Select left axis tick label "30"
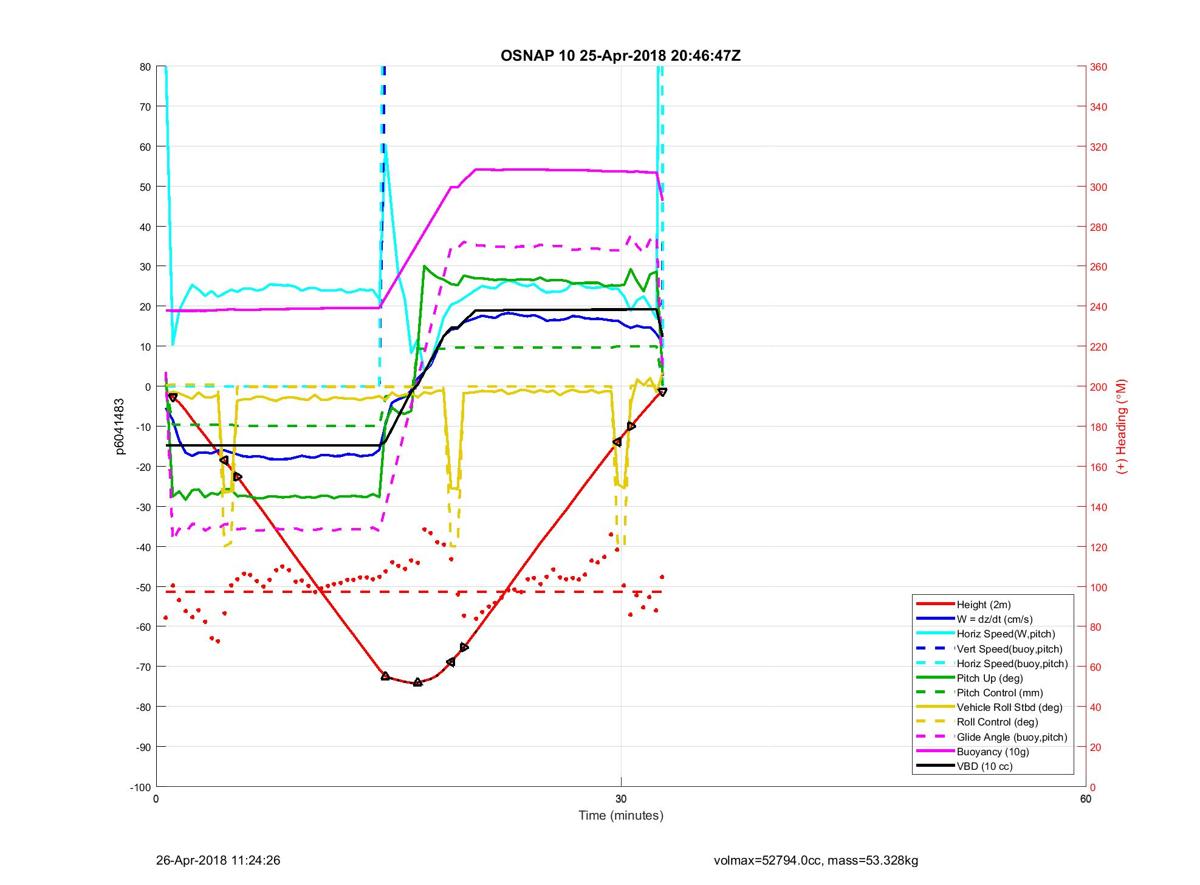This screenshot has height=885, width=1200. [x=144, y=267]
